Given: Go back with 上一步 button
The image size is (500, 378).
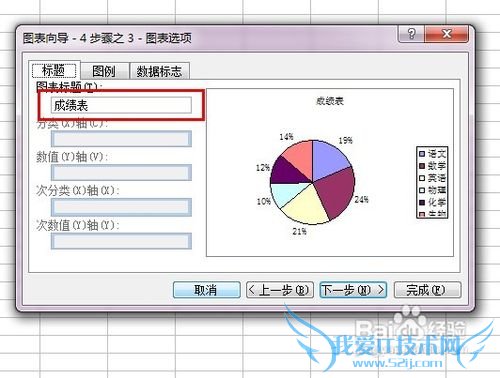Looking at the screenshot, I should tap(280, 290).
